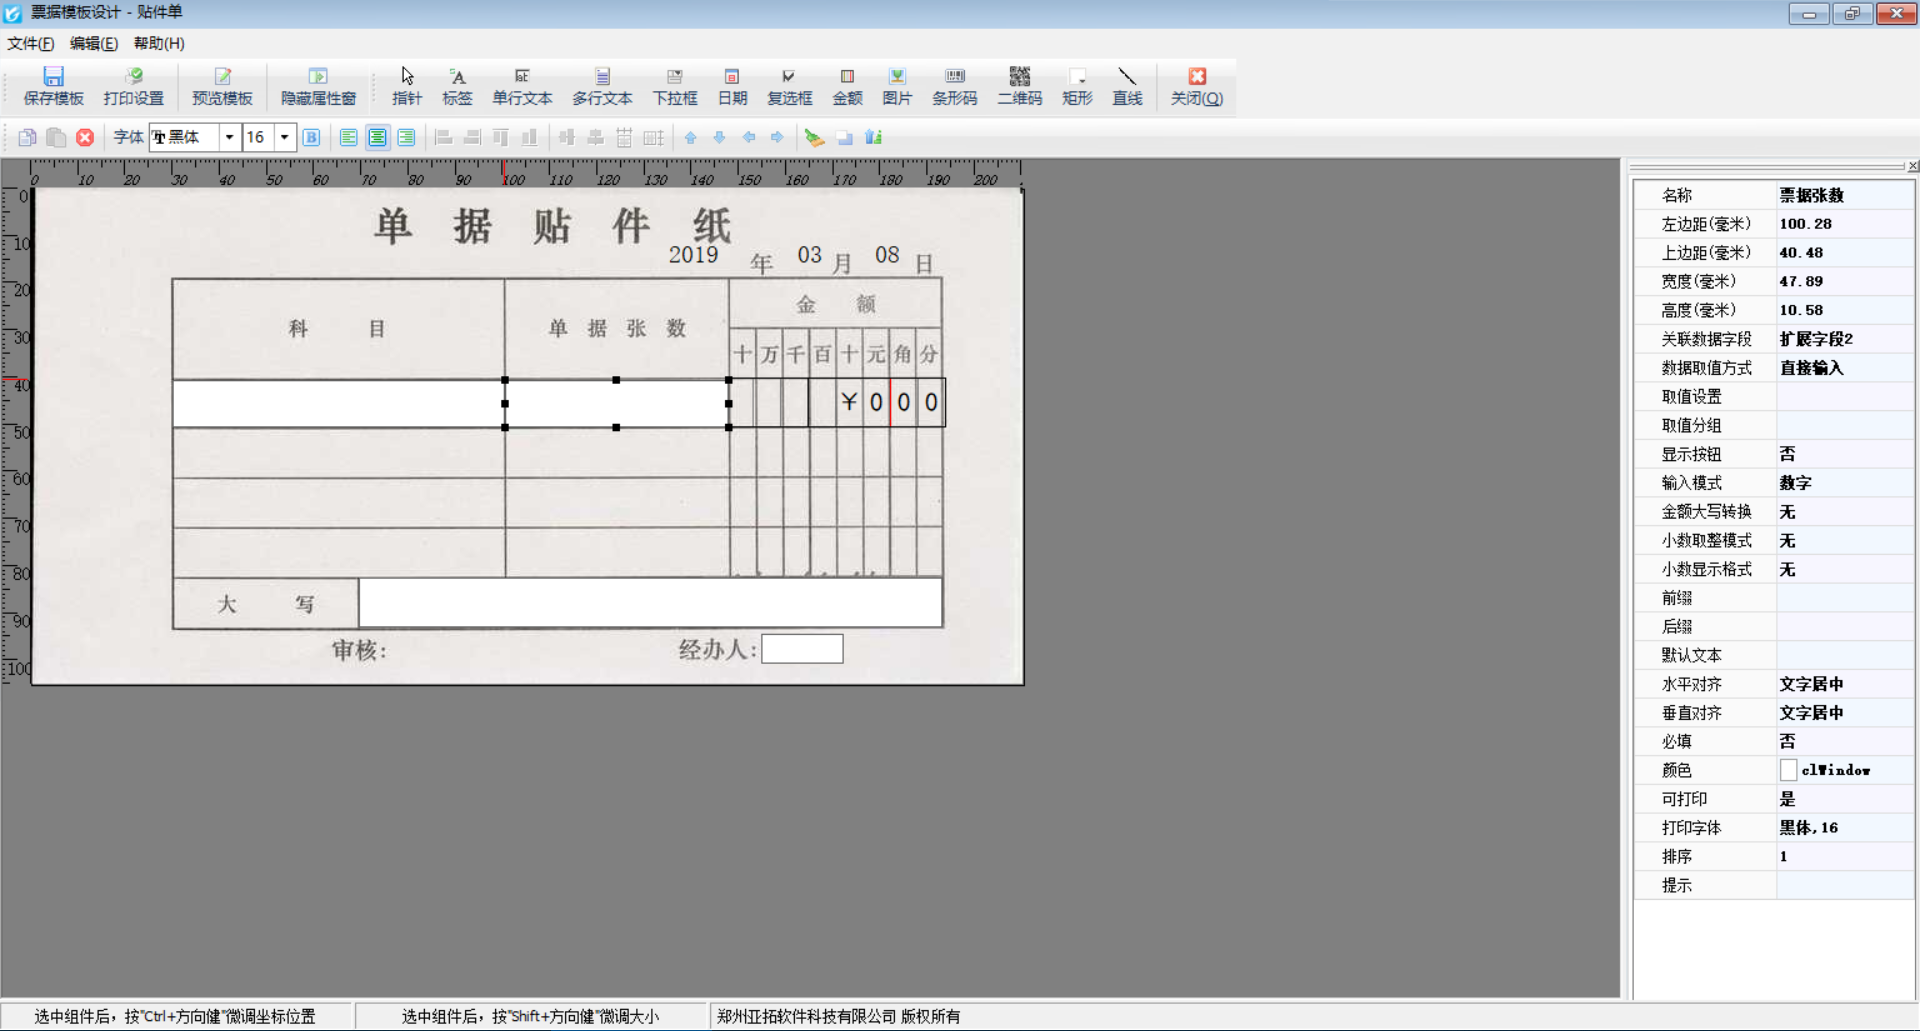Insert a 复选框 checkbox component
Viewport: 1920px width, 1031px height.
789,87
